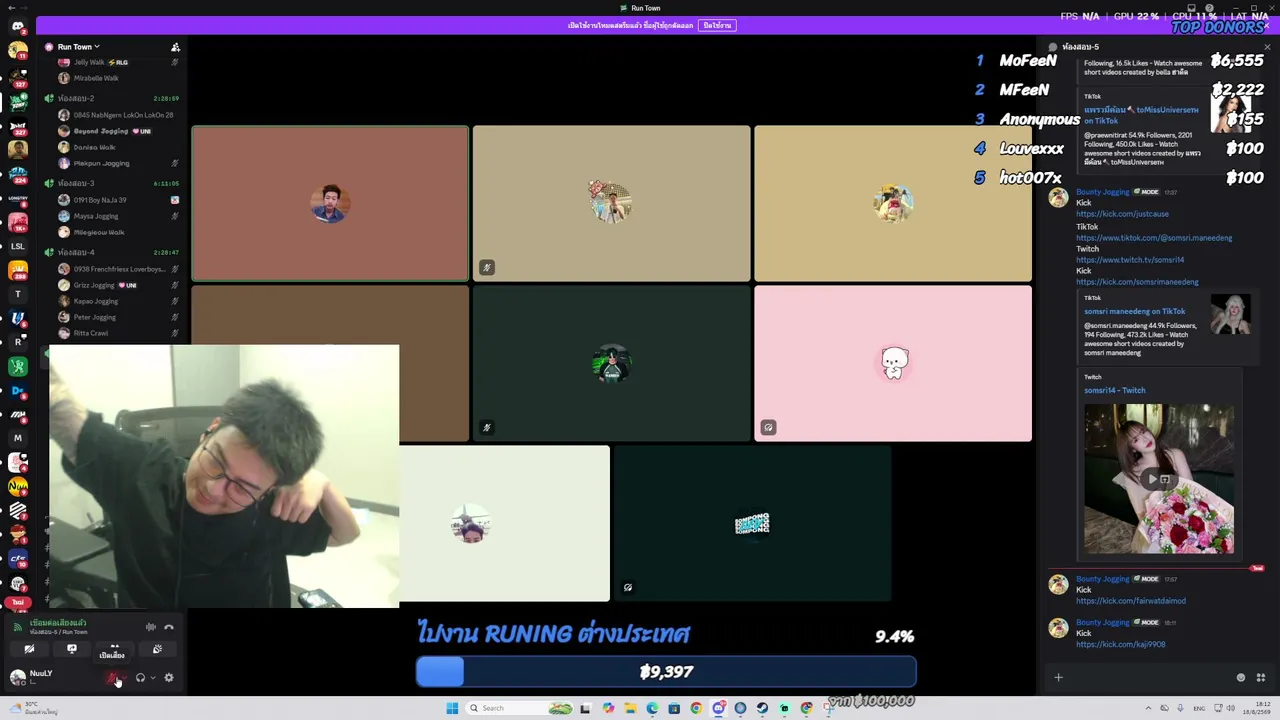The height and width of the screenshot is (720, 1280).
Task: Open the soundboard button in voice panel
Action: tap(157, 649)
